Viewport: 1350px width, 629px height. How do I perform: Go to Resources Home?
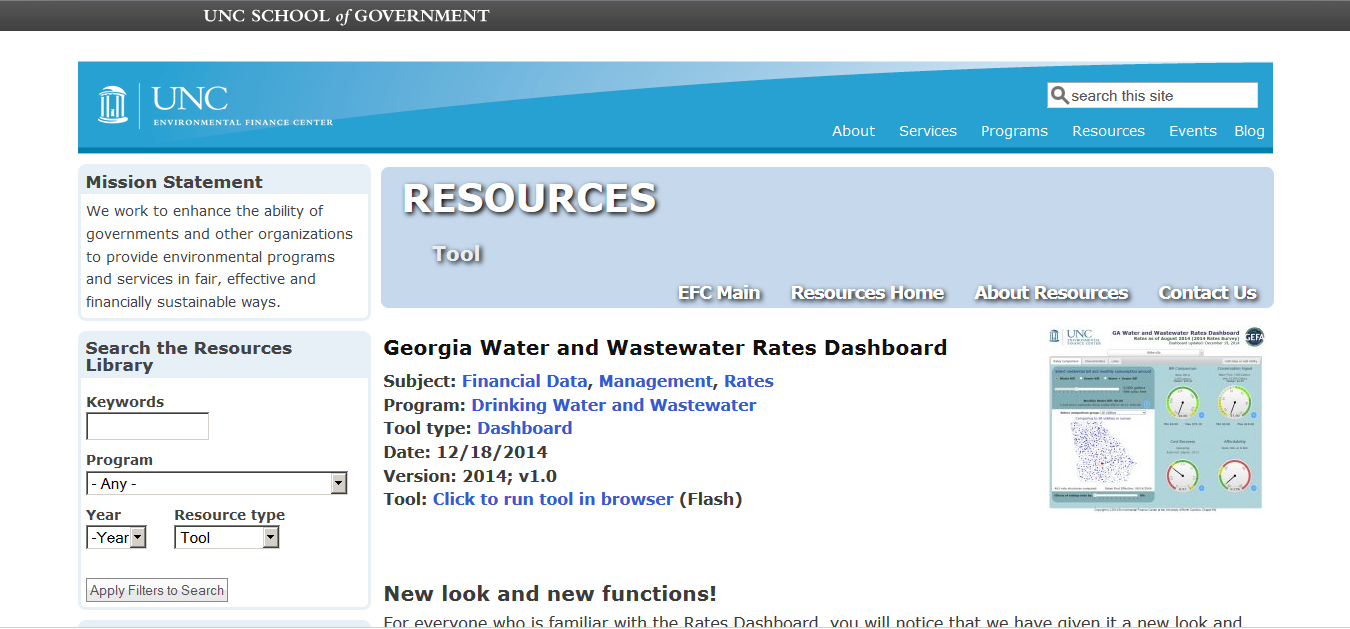click(867, 293)
